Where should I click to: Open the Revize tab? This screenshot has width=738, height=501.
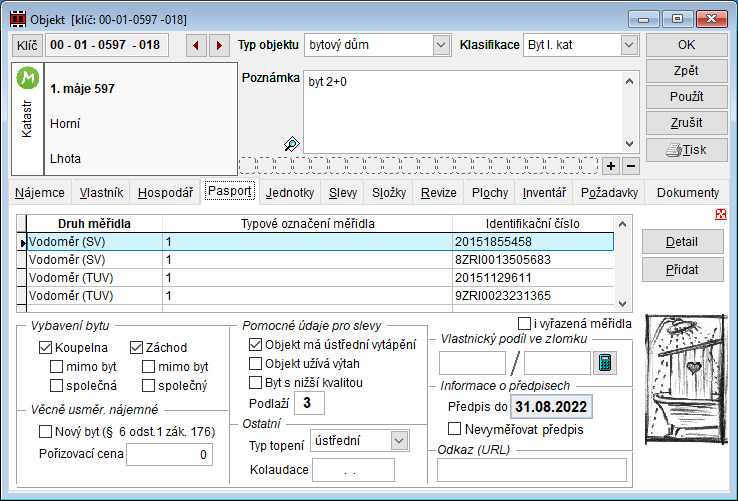coord(436,192)
